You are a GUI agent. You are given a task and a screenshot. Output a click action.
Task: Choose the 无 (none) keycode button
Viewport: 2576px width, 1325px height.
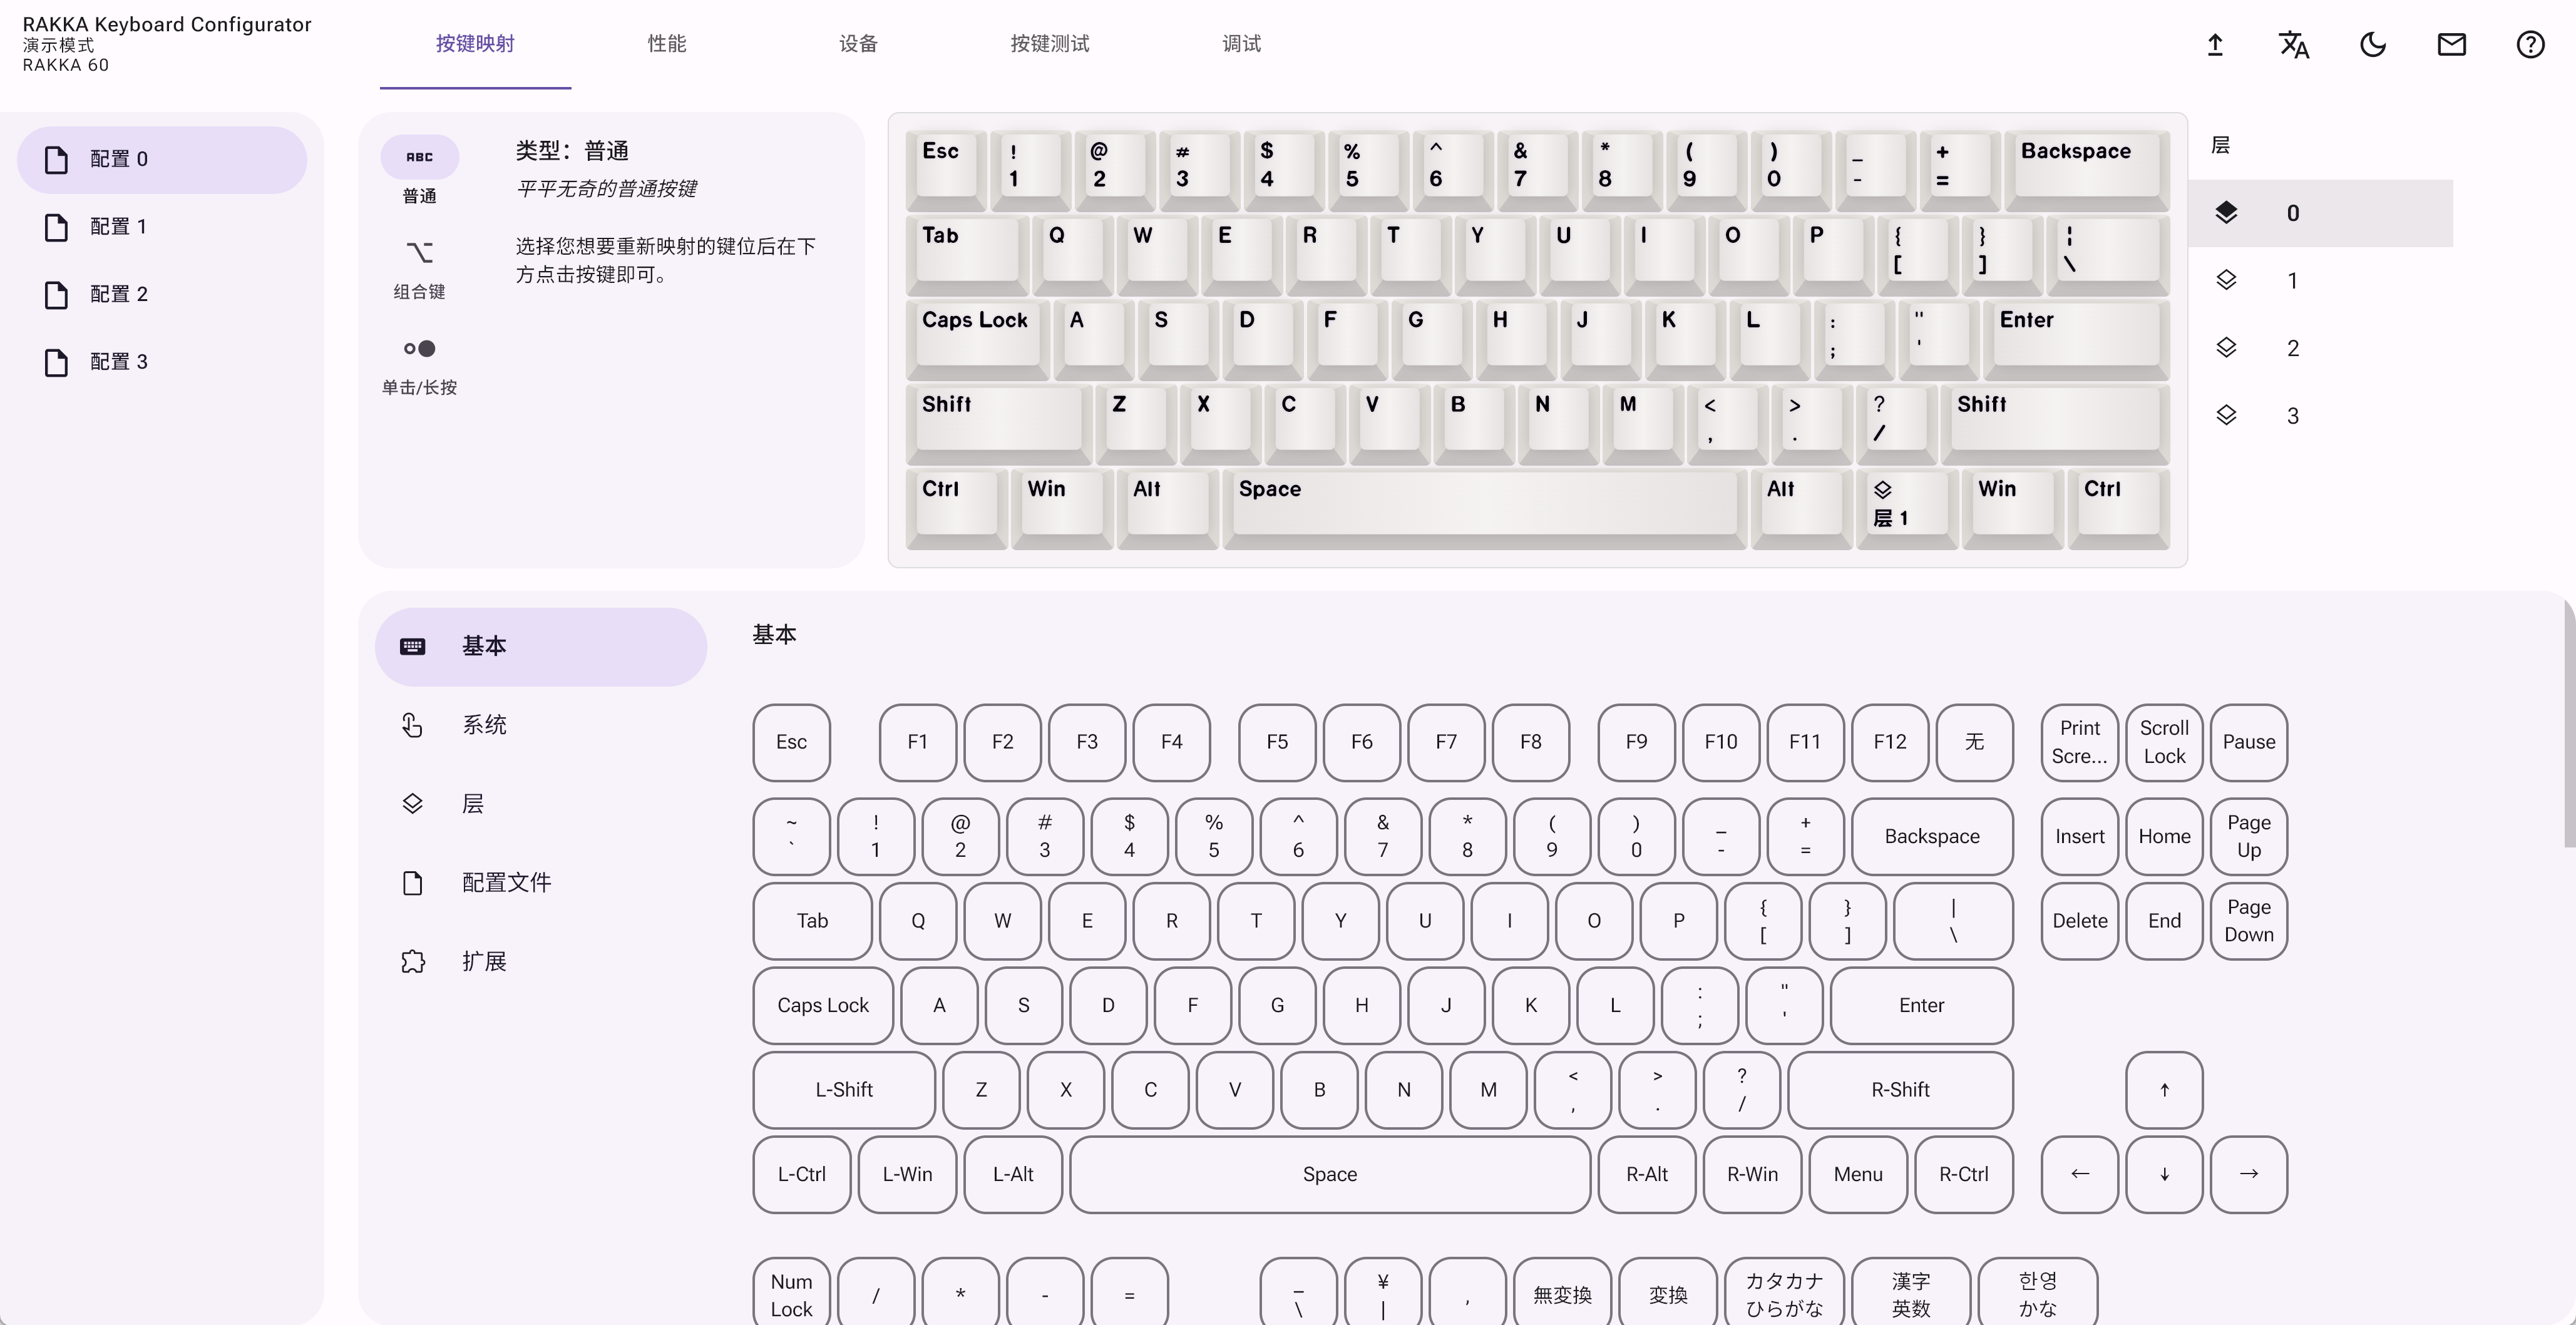pos(1974,742)
